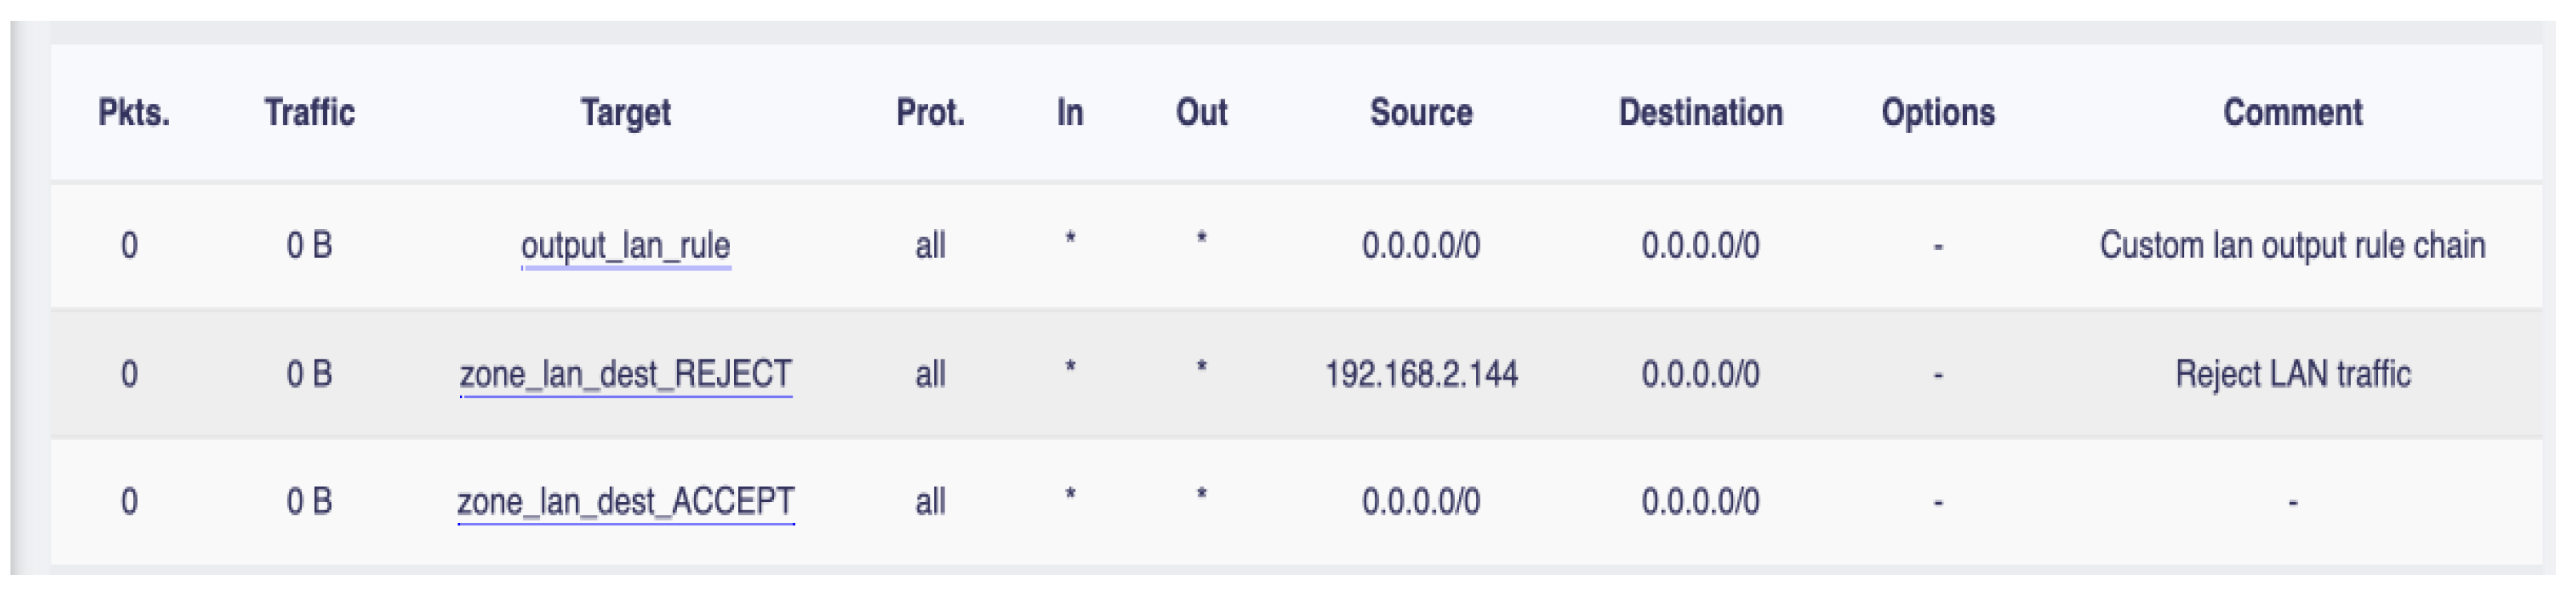Viewport: 2576px width, 591px height.
Task: Click the Comment column header
Action: click(2292, 112)
